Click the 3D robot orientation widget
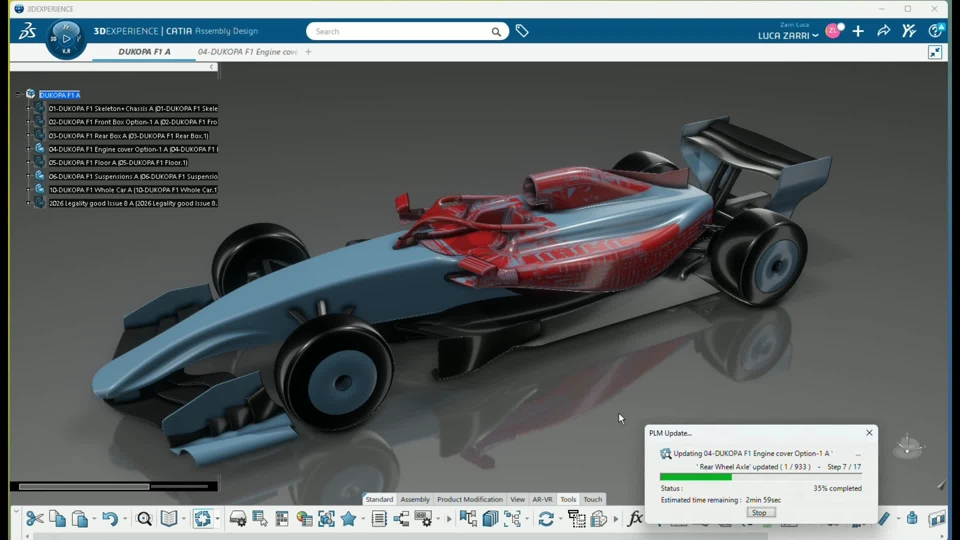The height and width of the screenshot is (540, 960). click(x=907, y=447)
